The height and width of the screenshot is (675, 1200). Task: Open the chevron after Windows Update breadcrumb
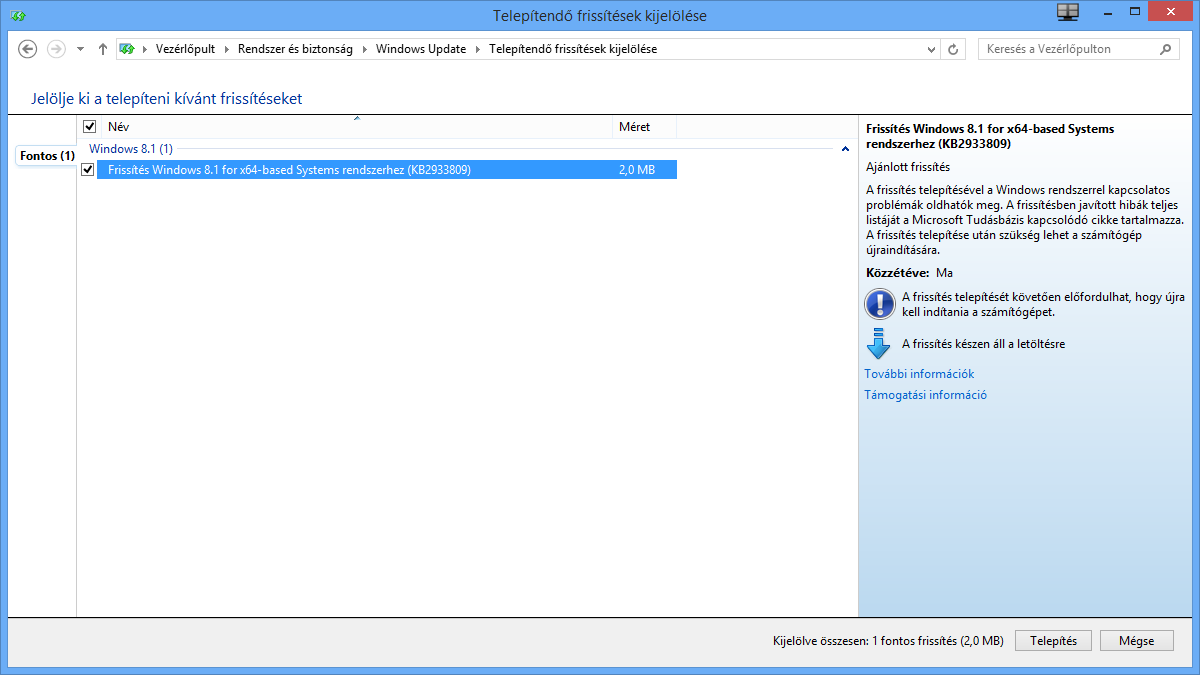click(x=478, y=49)
